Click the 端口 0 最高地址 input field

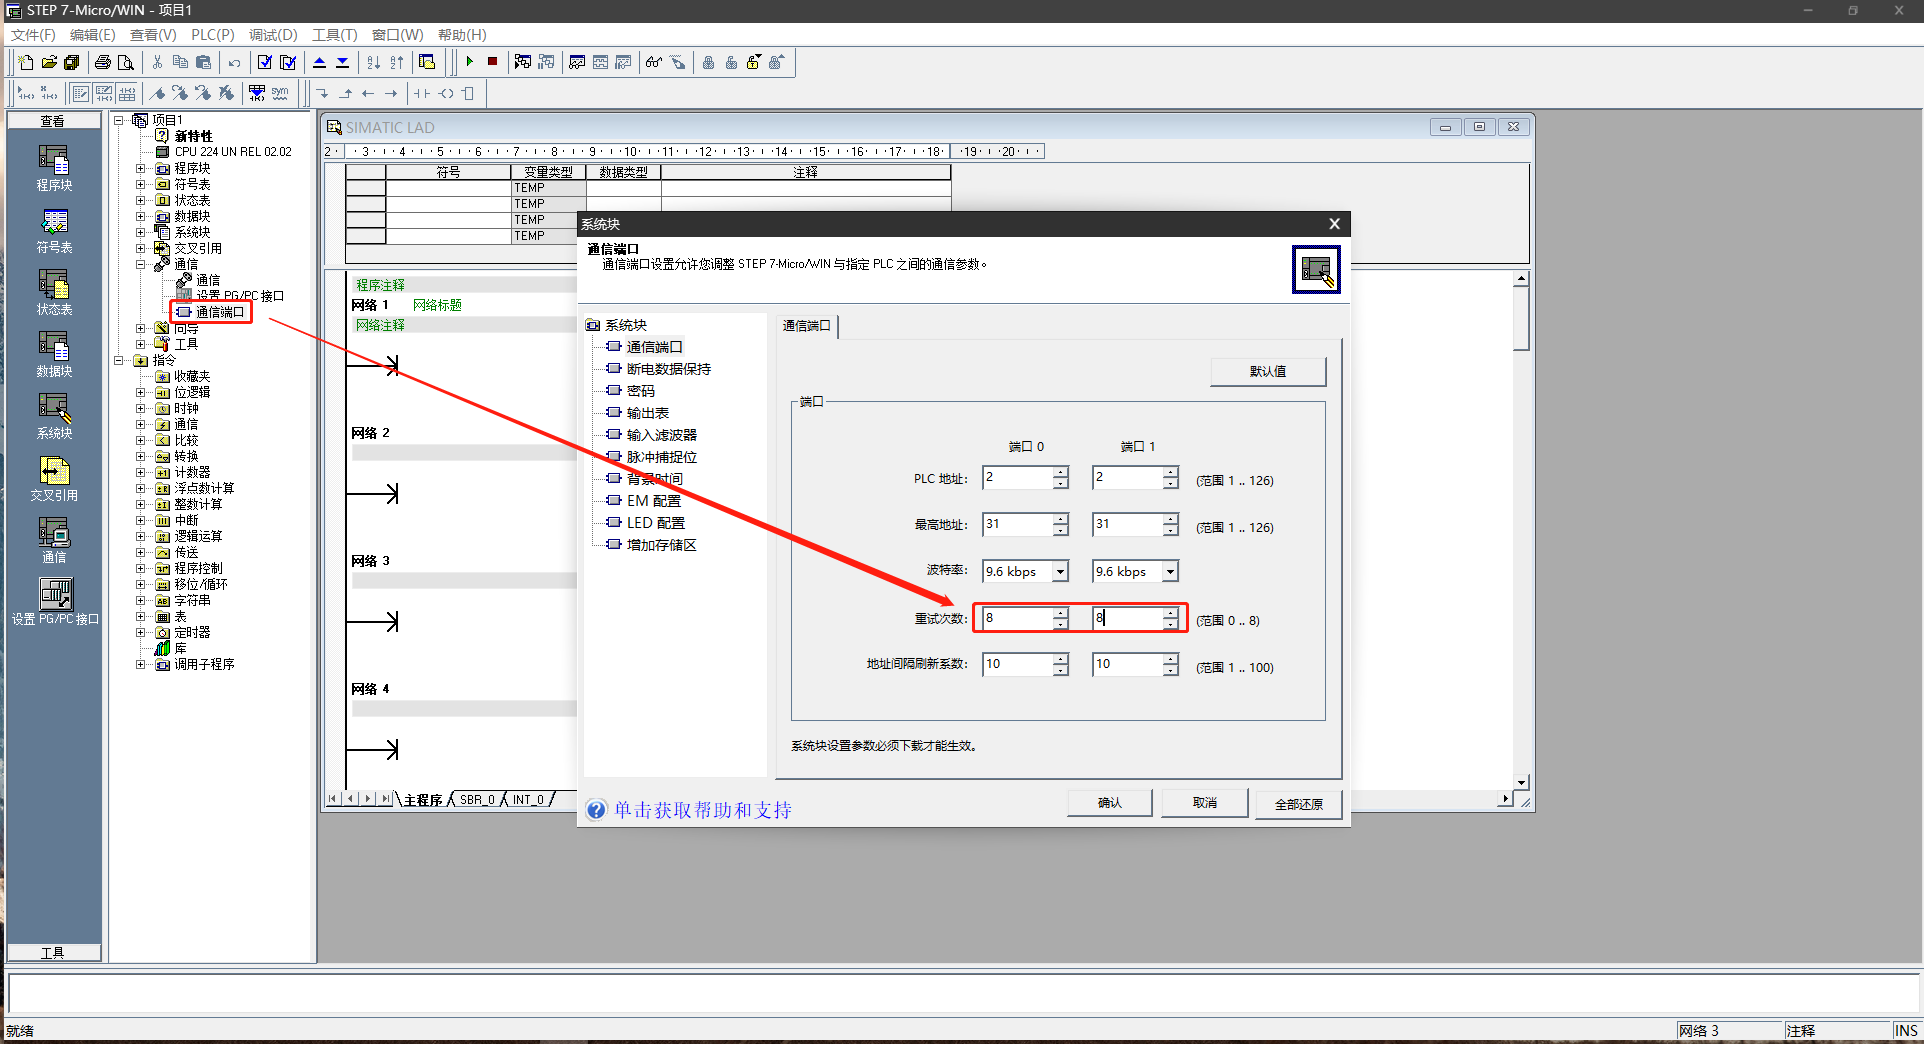click(x=1016, y=524)
